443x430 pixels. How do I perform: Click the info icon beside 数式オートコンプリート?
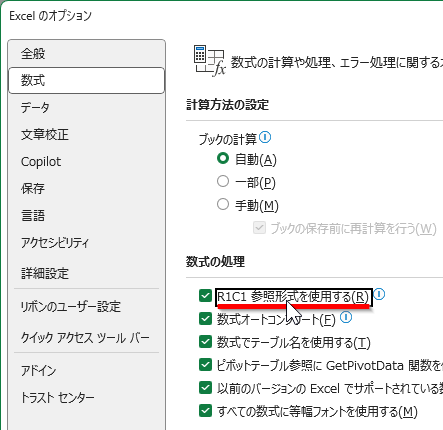click(x=346, y=317)
